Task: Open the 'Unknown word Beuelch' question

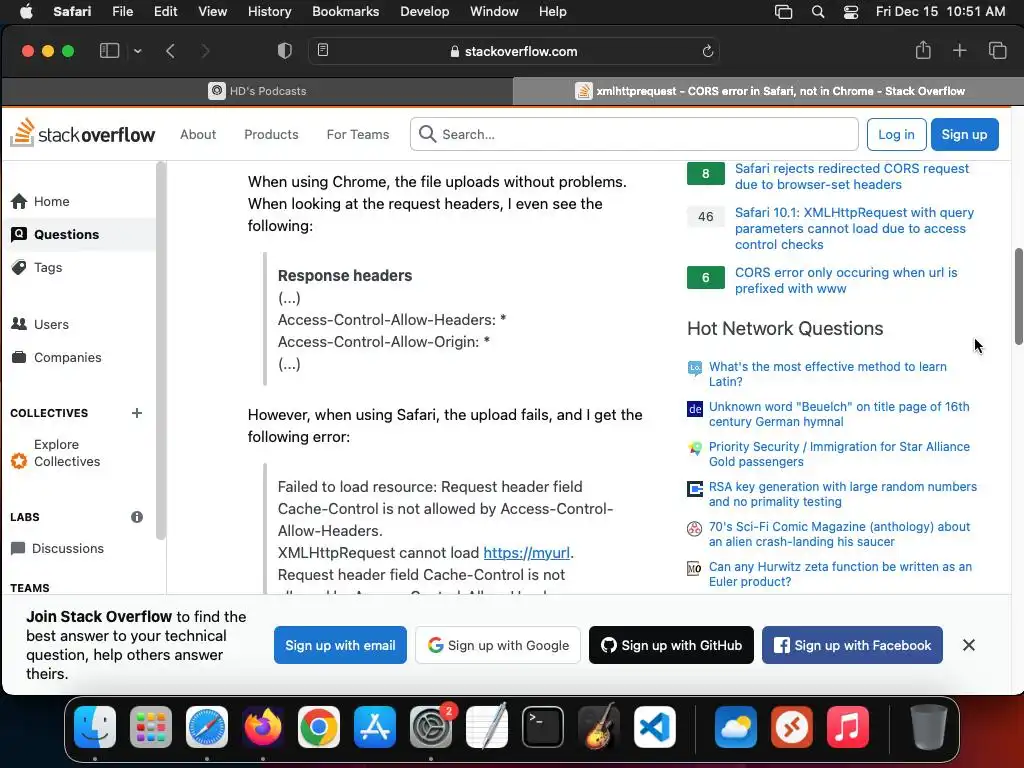Action: pos(839,414)
